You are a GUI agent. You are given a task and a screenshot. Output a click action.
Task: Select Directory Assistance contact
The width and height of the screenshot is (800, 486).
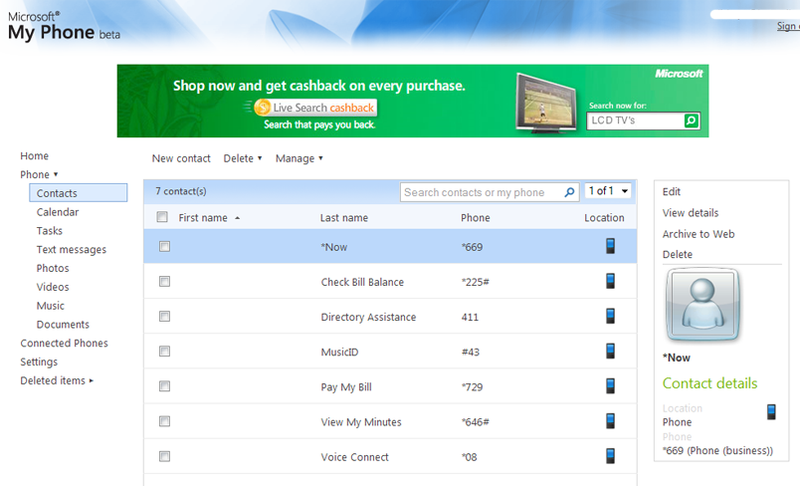pyautogui.click(x=368, y=317)
